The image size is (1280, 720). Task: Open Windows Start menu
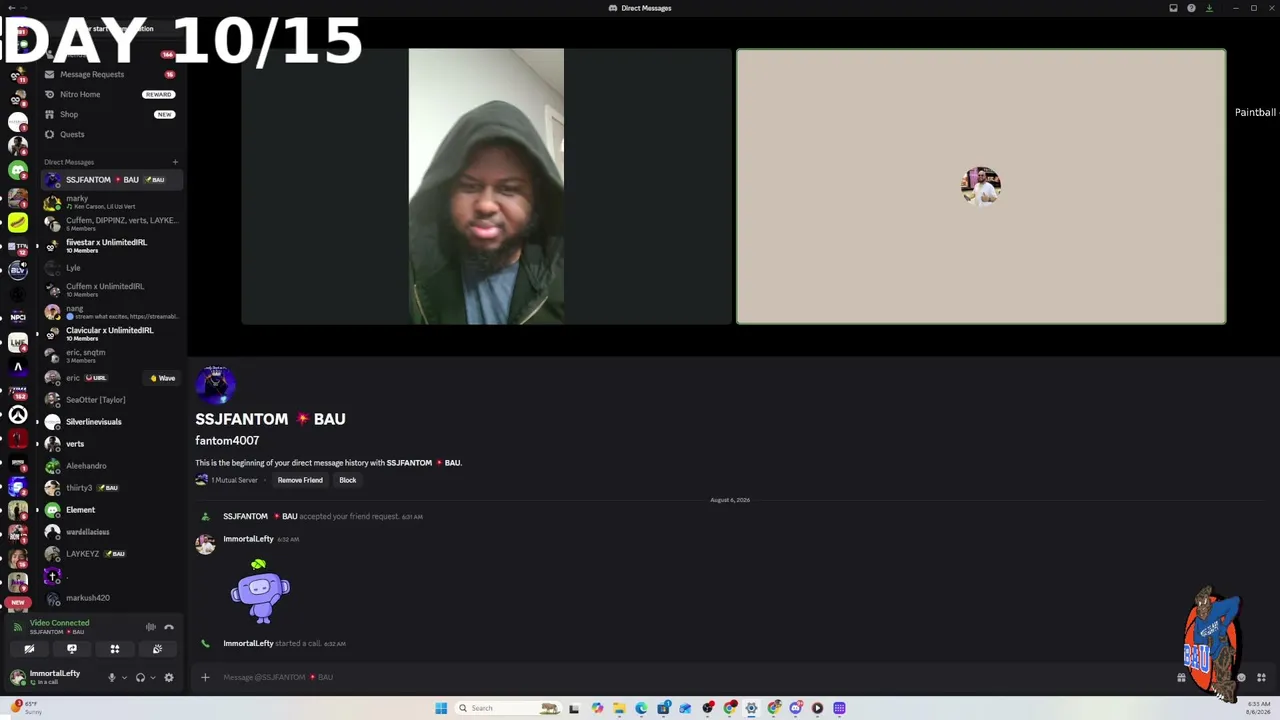tap(441, 708)
